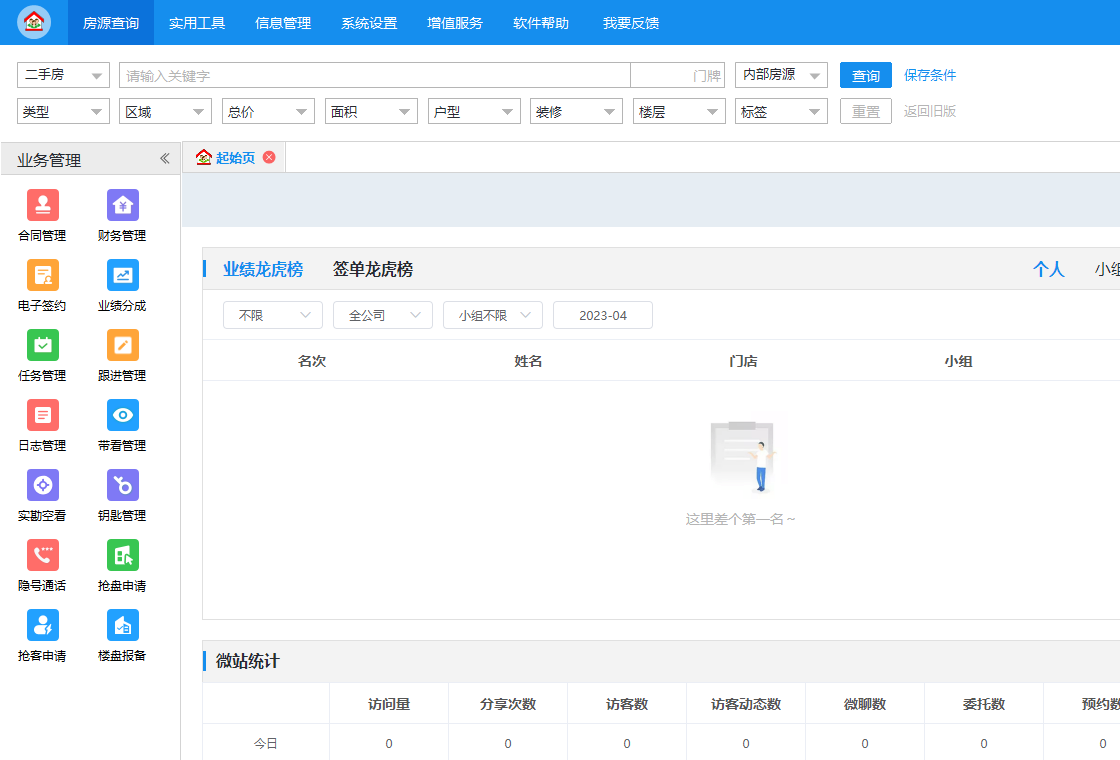Open the 信息管理 menu
Screen dimensions: 1120x760
click(283, 23)
